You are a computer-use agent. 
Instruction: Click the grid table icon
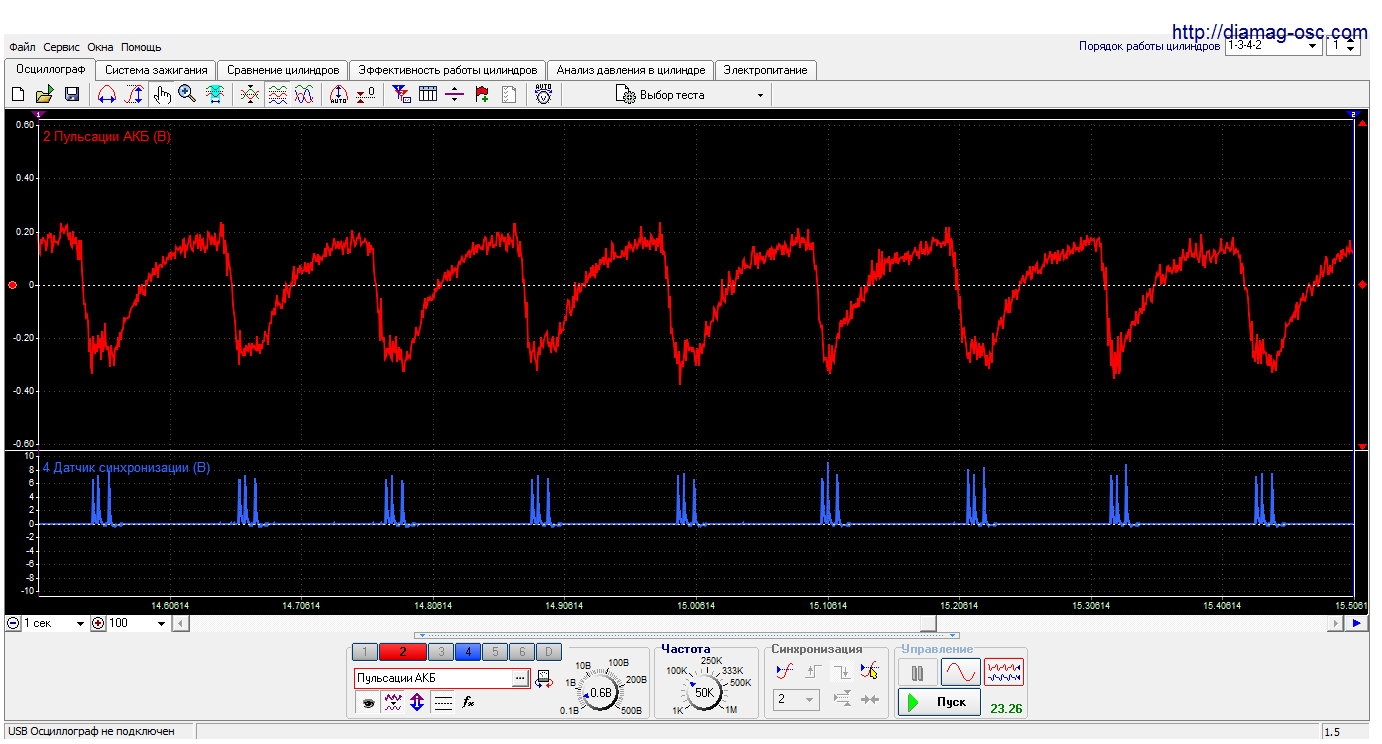[x=428, y=95]
